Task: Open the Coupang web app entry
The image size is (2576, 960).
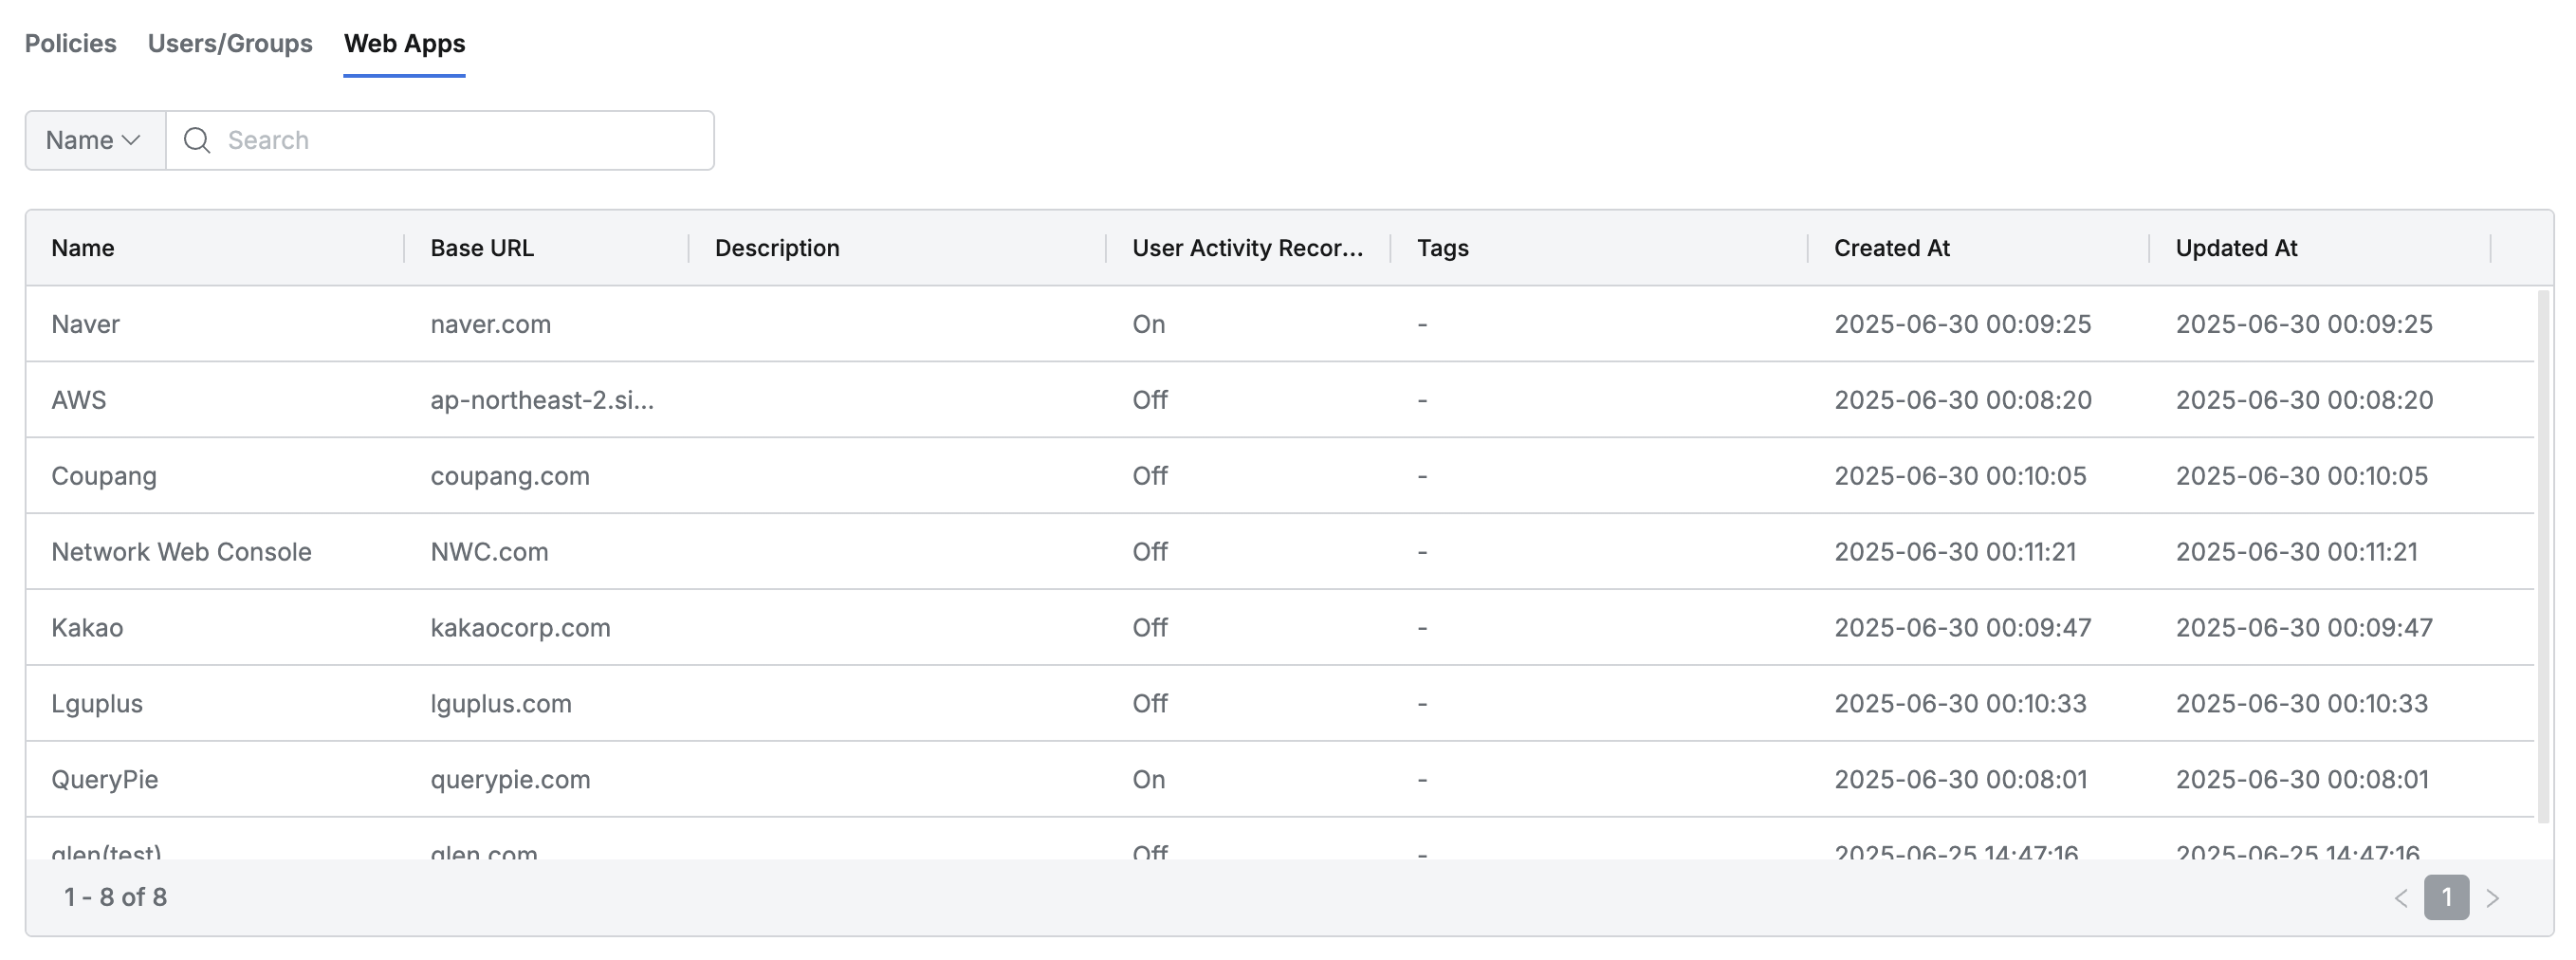Action: pos(104,476)
